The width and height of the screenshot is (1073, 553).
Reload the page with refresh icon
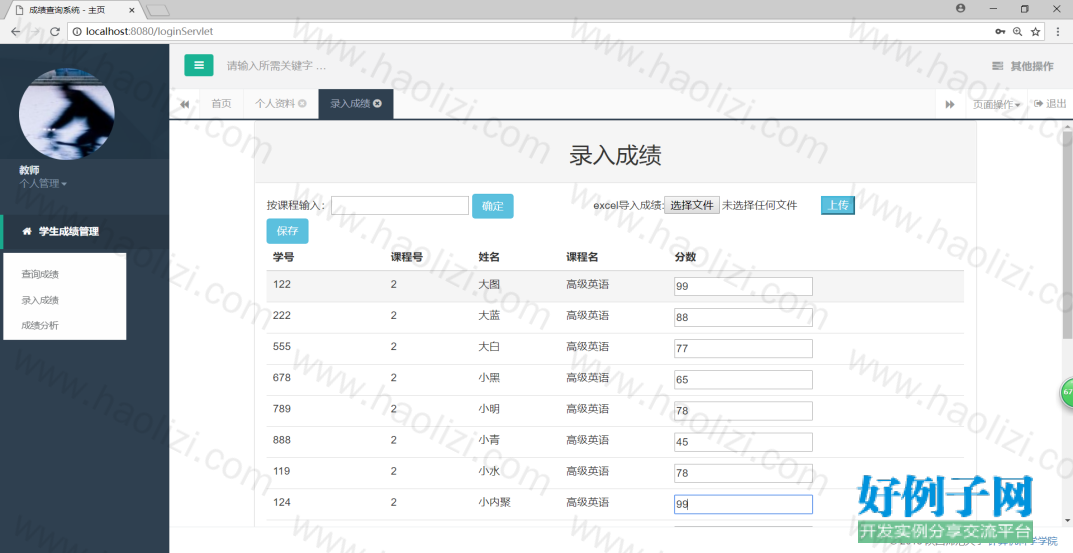point(55,31)
